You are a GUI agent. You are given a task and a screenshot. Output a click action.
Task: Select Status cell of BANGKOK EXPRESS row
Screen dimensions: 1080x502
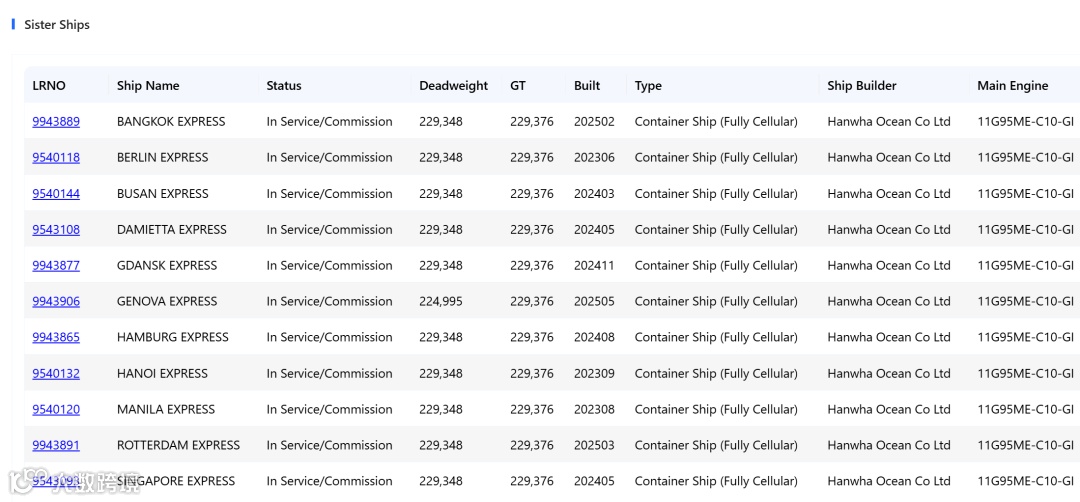329,122
